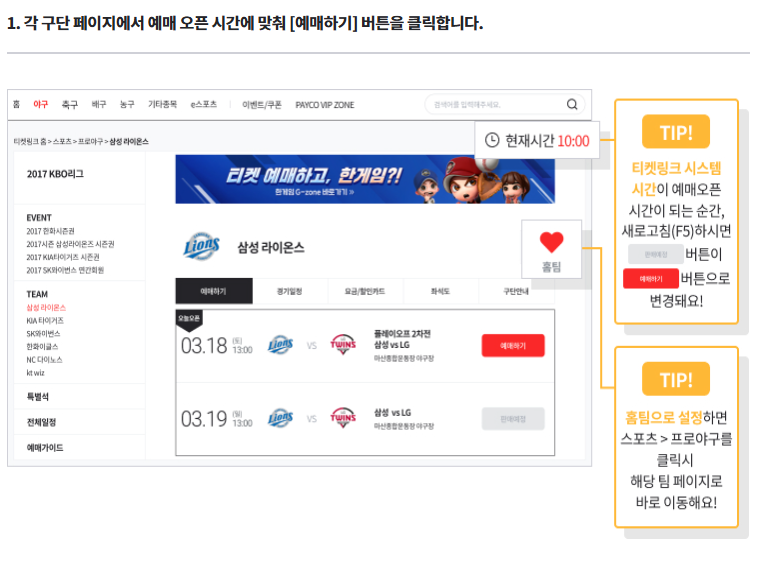Open 기타종목 in top navigation
This screenshot has width=759, height=562.
[162, 104]
